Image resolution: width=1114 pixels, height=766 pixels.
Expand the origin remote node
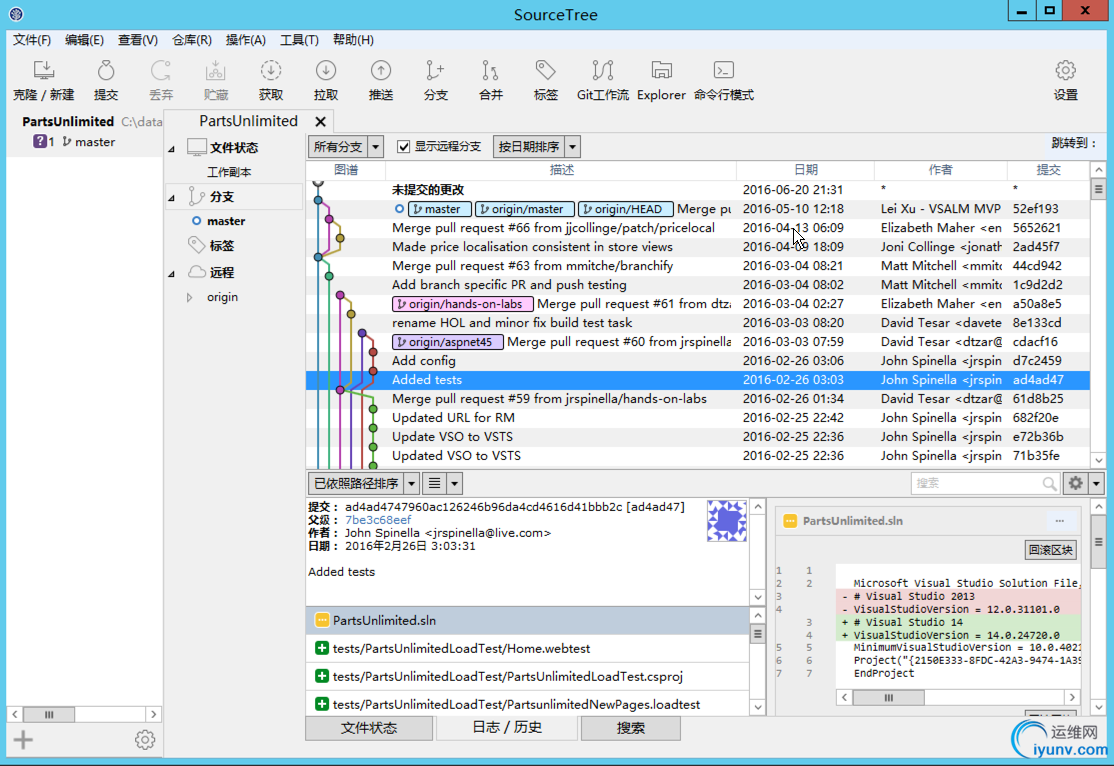pos(189,297)
